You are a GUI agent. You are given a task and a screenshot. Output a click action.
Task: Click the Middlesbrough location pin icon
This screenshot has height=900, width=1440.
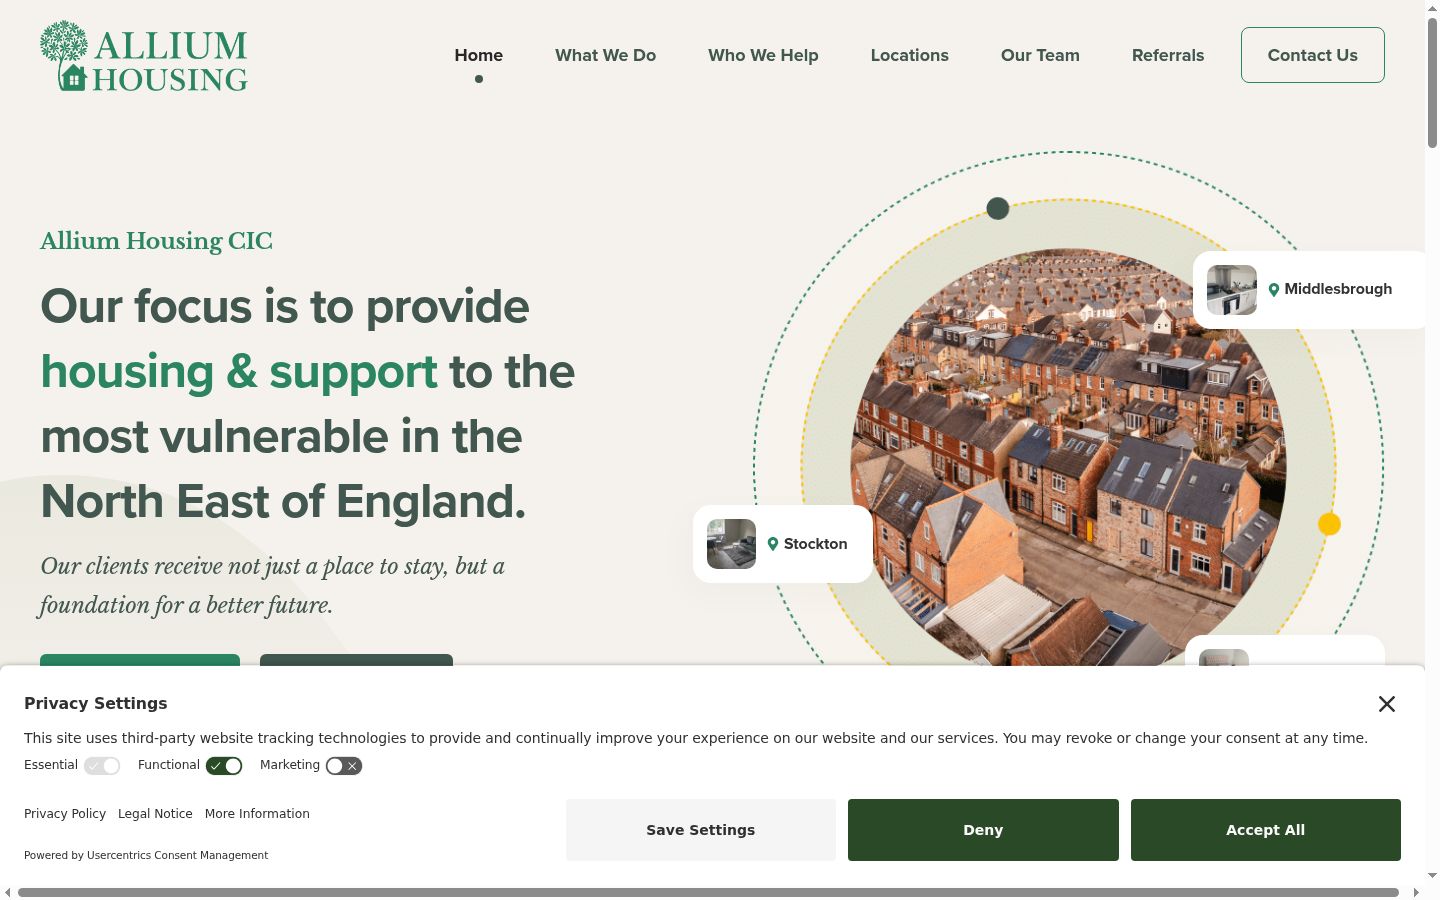pyautogui.click(x=1274, y=290)
